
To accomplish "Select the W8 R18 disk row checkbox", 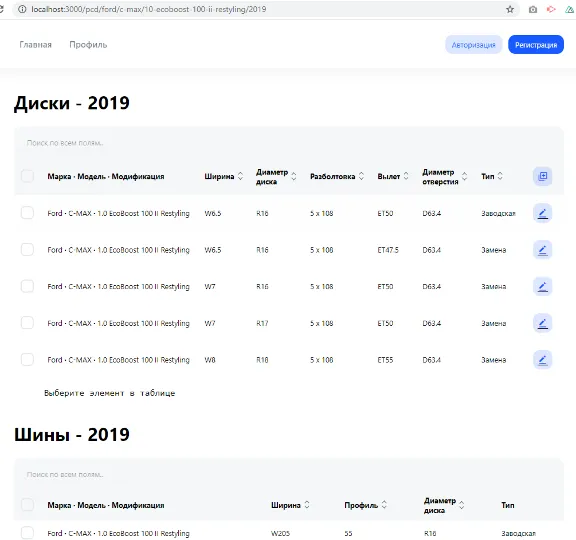I will click(27, 359).
